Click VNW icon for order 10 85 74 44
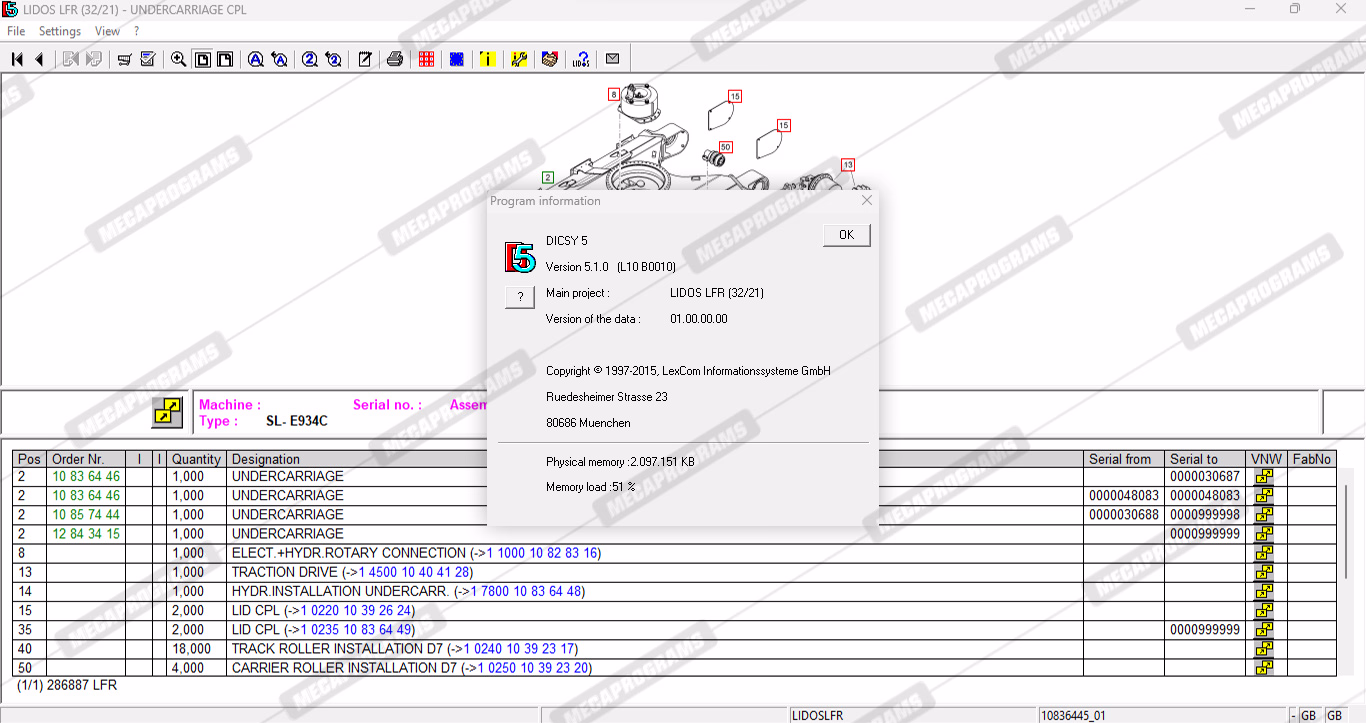Screen dimensions: 1366x723 click(x=1264, y=515)
